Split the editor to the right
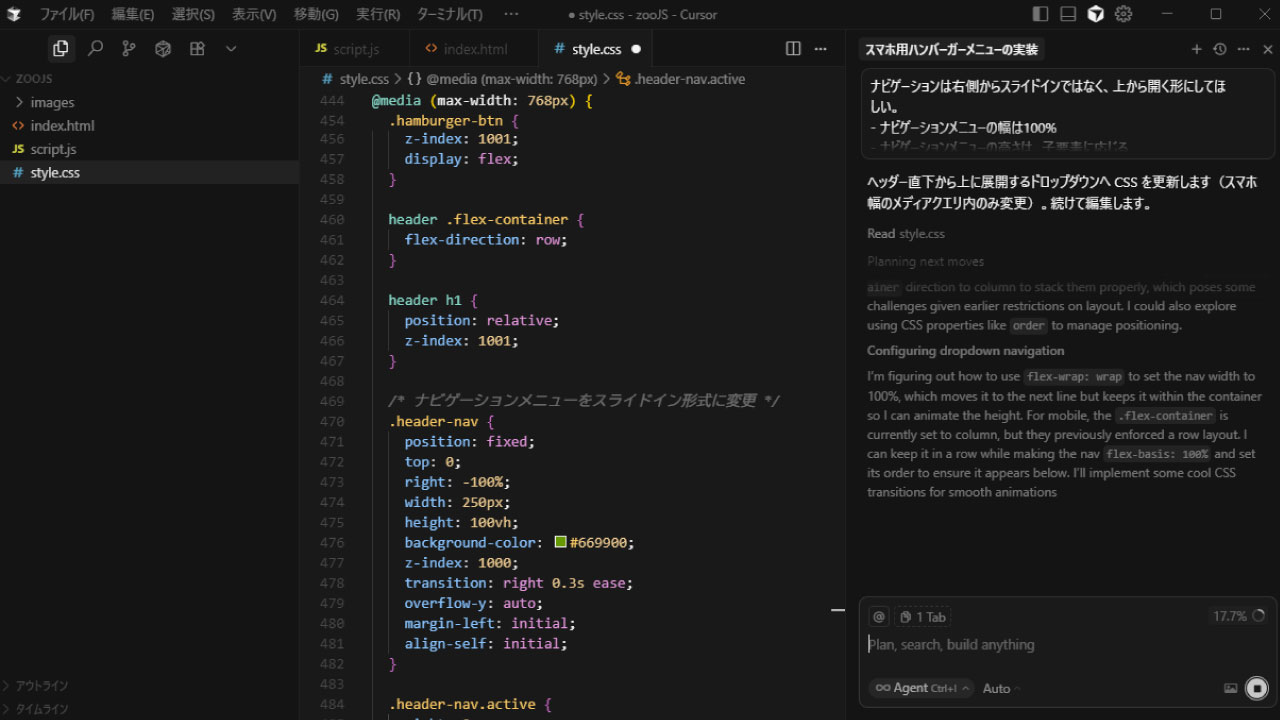The width and height of the screenshot is (1280, 720). tap(793, 48)
